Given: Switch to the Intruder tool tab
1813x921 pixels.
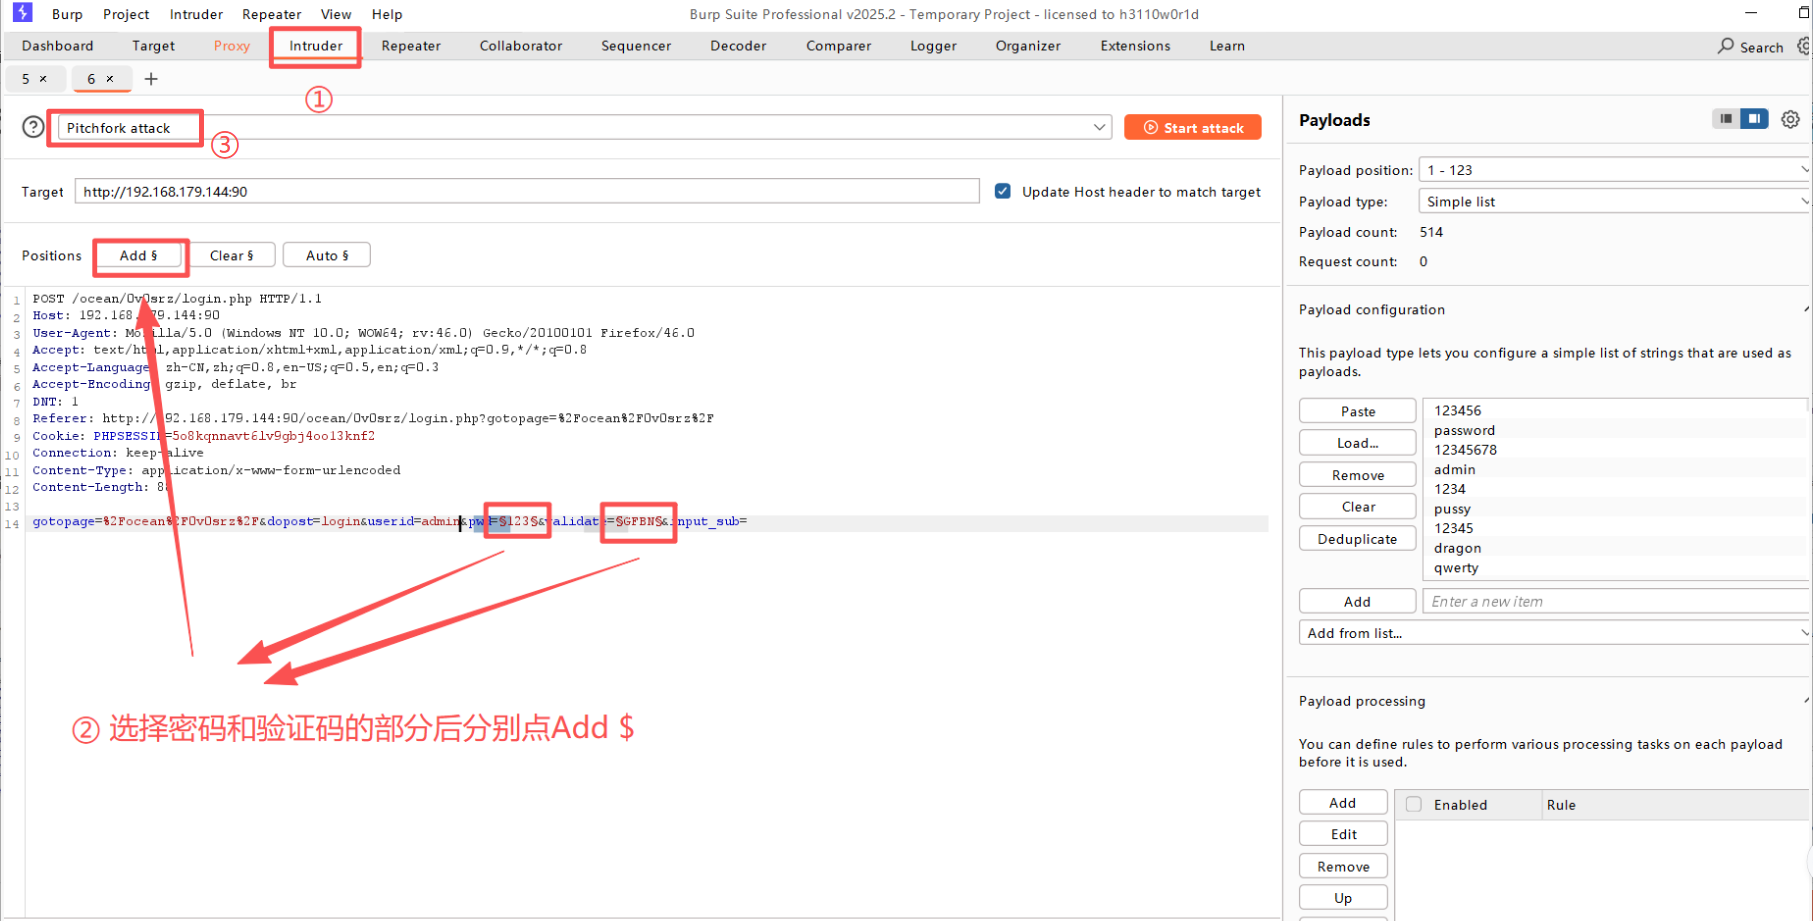Looking at the screenshot, I should click(316, 46).
